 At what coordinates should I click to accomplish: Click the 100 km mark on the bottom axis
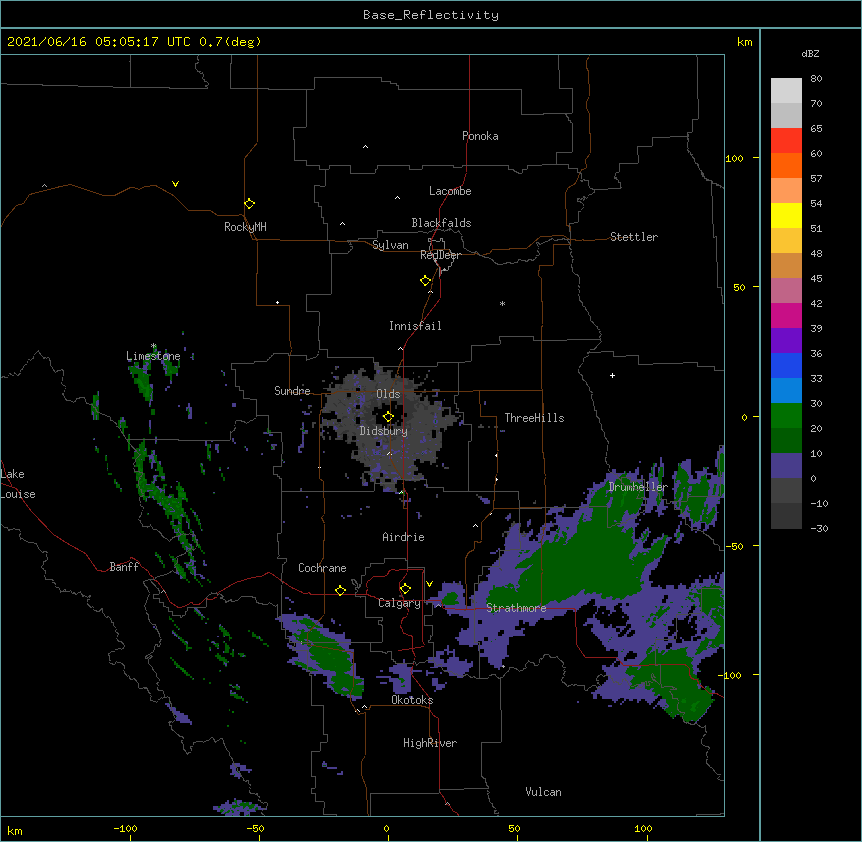pyautogui.click(x=643, y=828)
